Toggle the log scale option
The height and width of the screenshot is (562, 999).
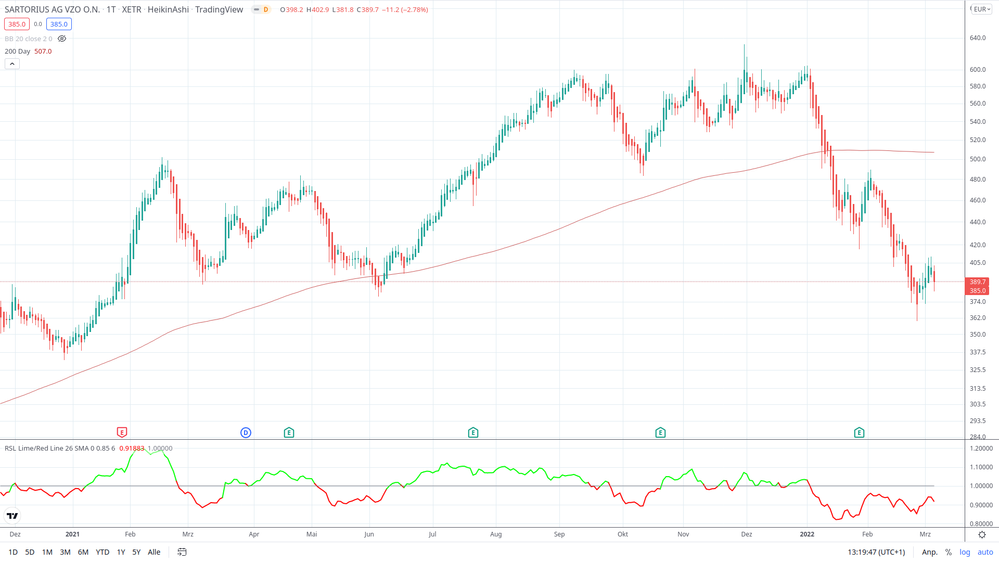click(x=965, y=552)
